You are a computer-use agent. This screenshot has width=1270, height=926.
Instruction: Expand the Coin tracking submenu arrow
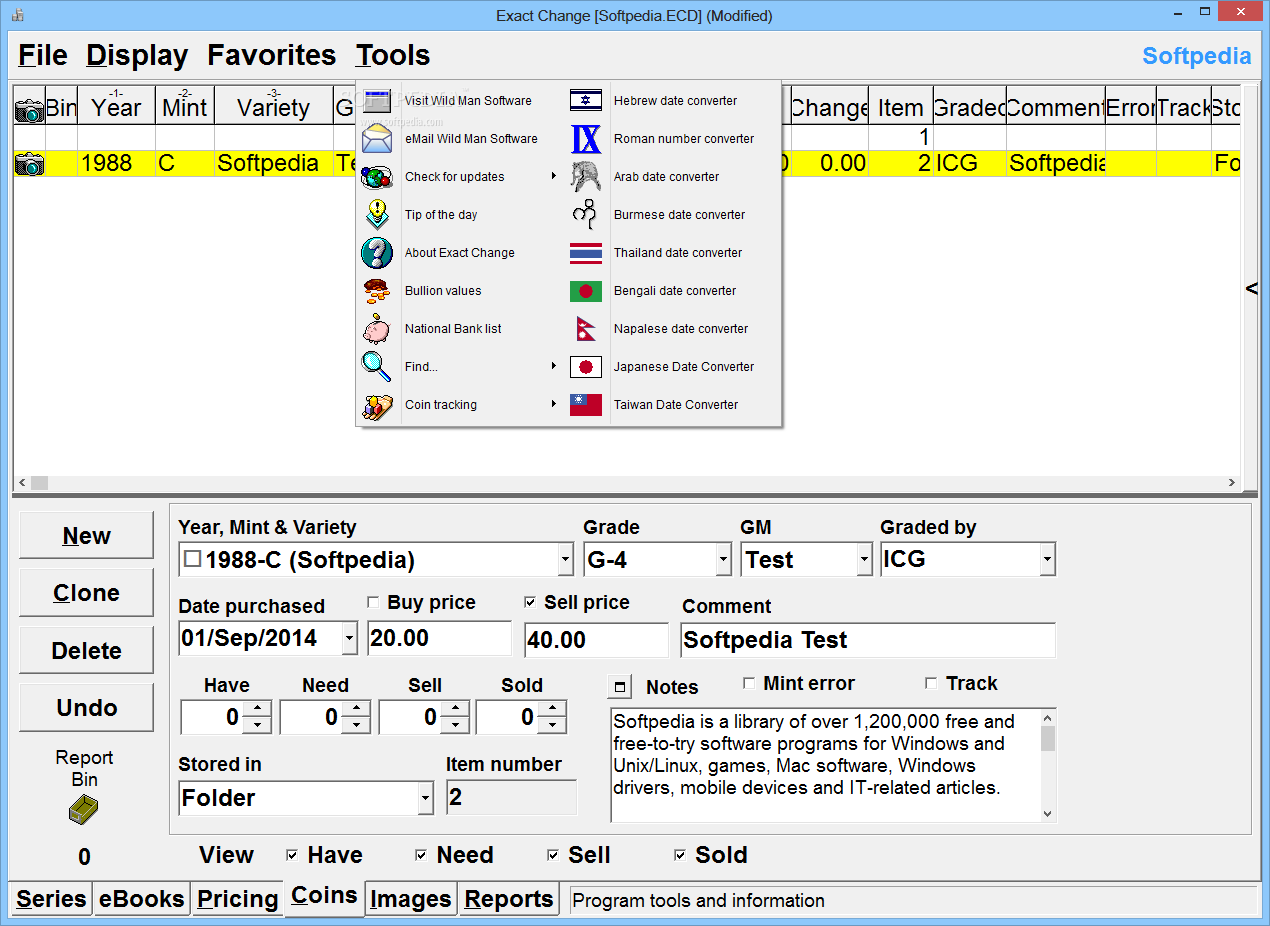pos(554,405)
